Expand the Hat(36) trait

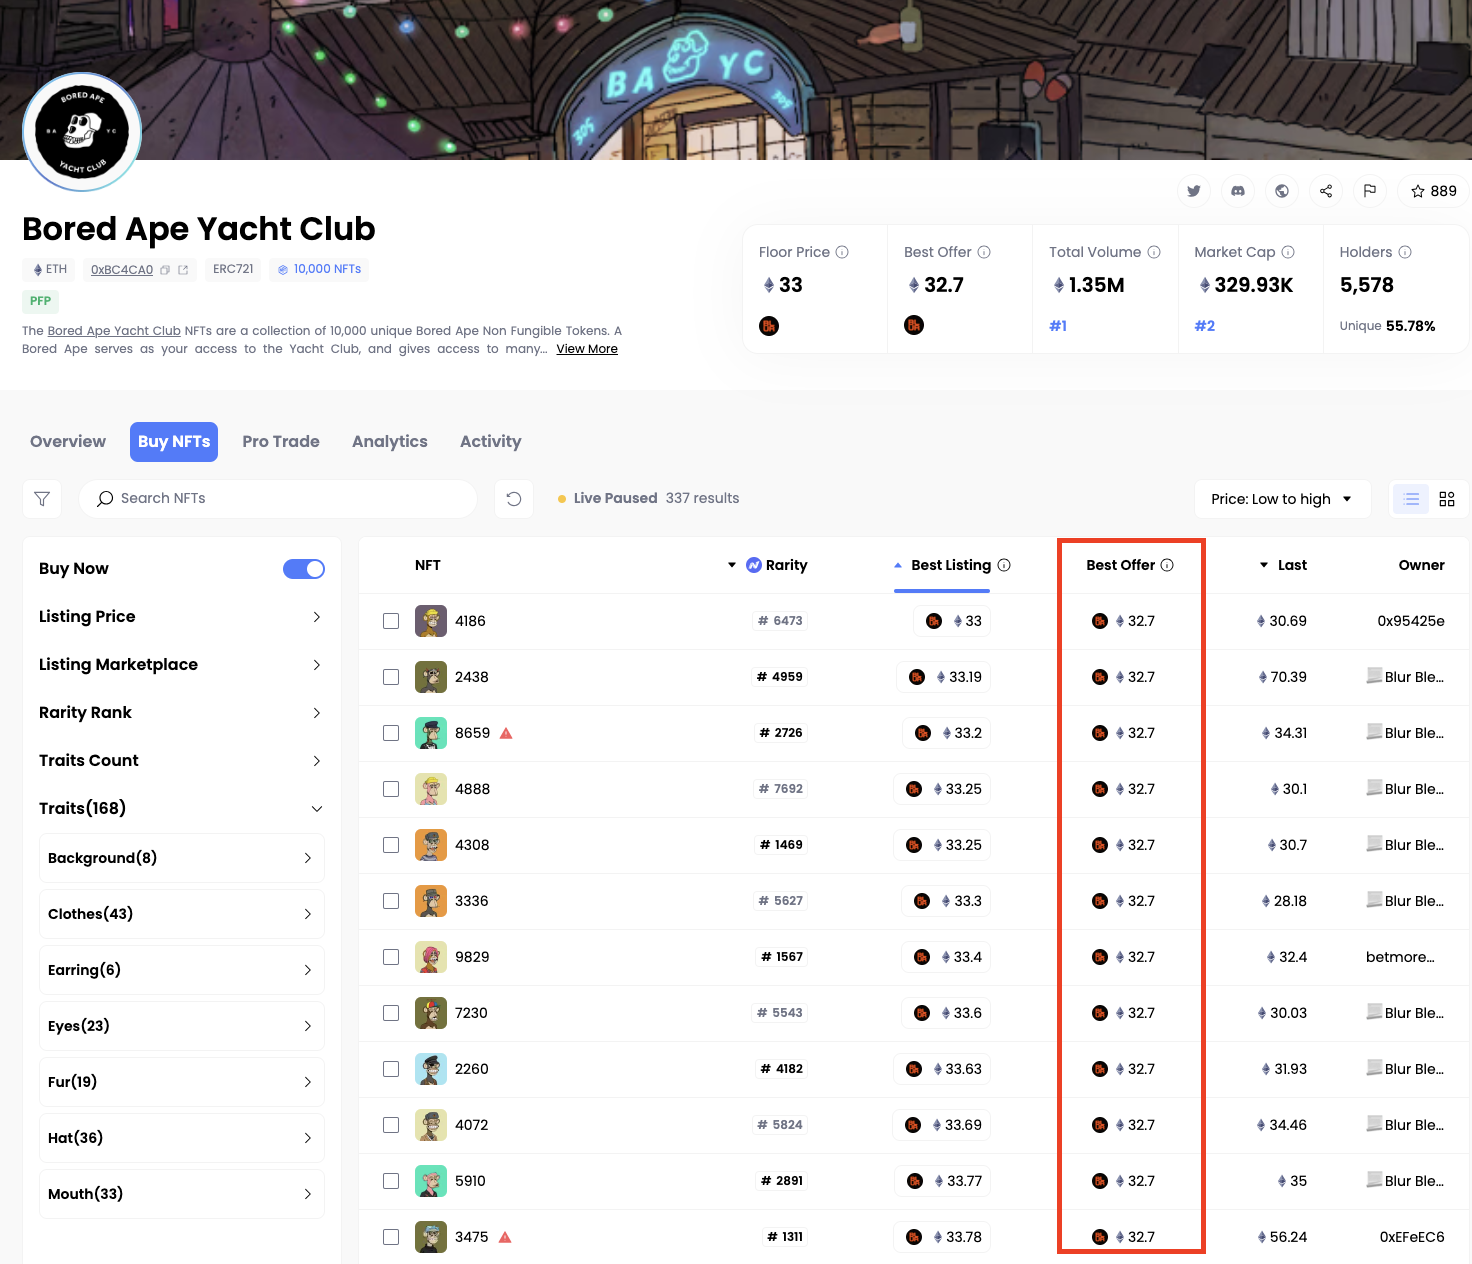[182, 1138]
